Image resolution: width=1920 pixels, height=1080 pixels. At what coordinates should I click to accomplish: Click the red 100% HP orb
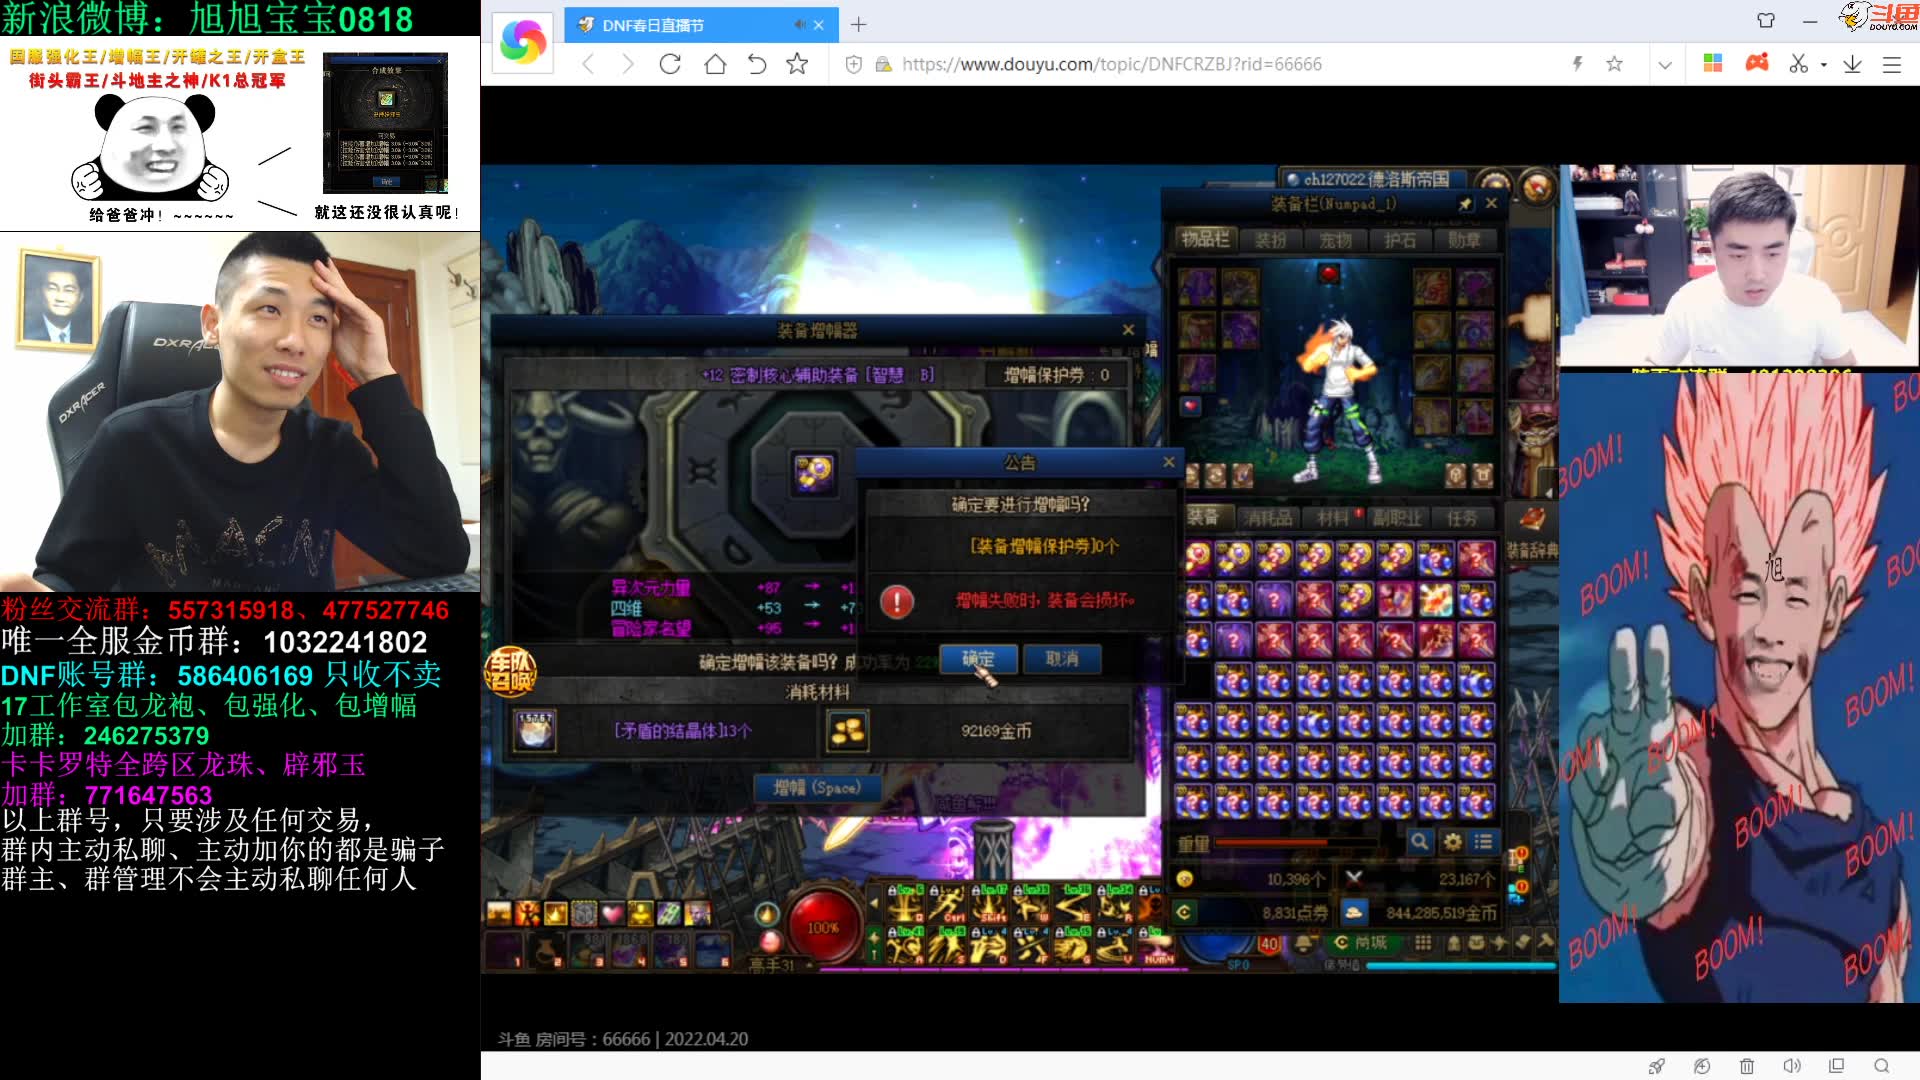point(824,926)
